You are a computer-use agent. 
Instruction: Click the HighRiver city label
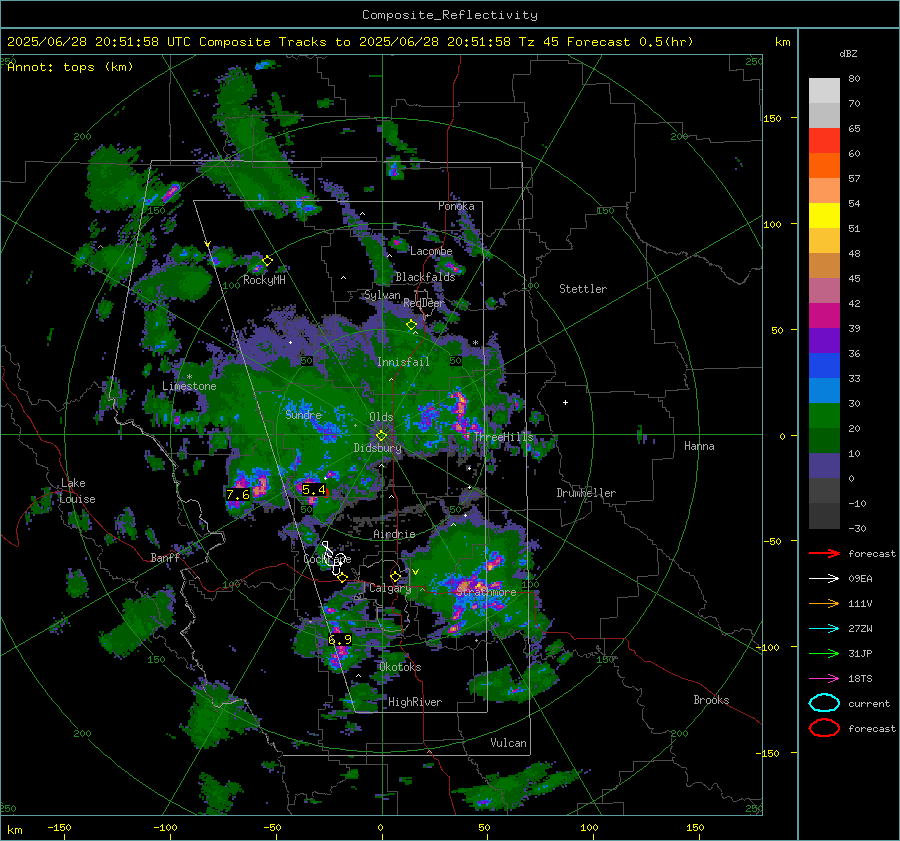[x=415, y=702]
